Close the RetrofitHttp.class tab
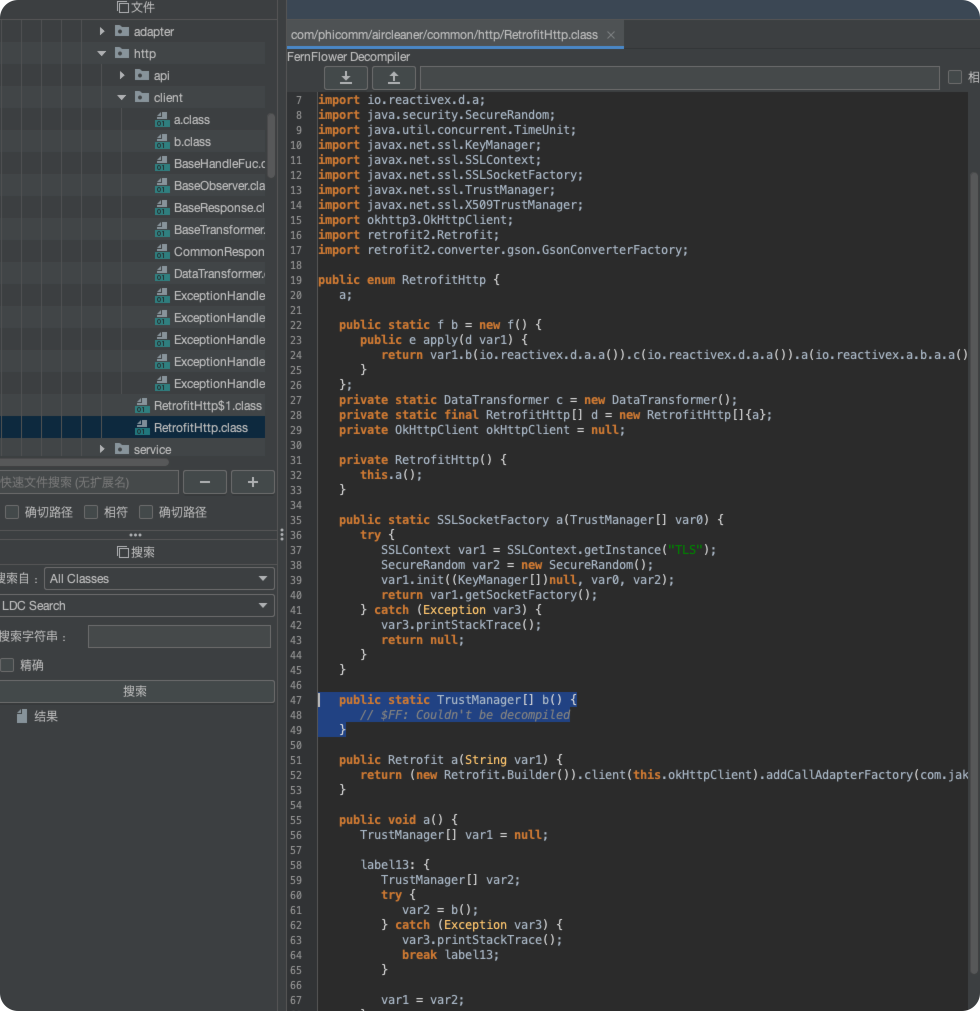Screen dimensions: 980x1011 611,35
